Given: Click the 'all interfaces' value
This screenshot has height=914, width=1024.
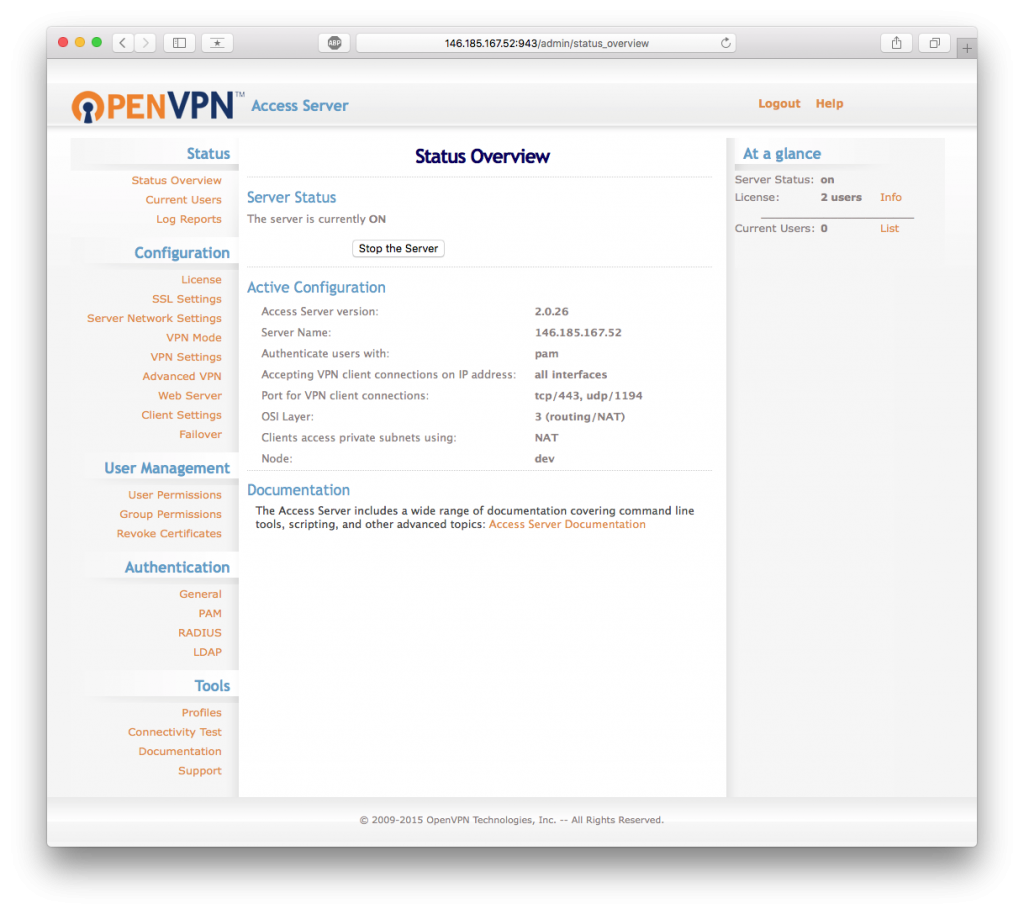Looking at the screenshot, I should pyautogui.click(x=571, y=375).
